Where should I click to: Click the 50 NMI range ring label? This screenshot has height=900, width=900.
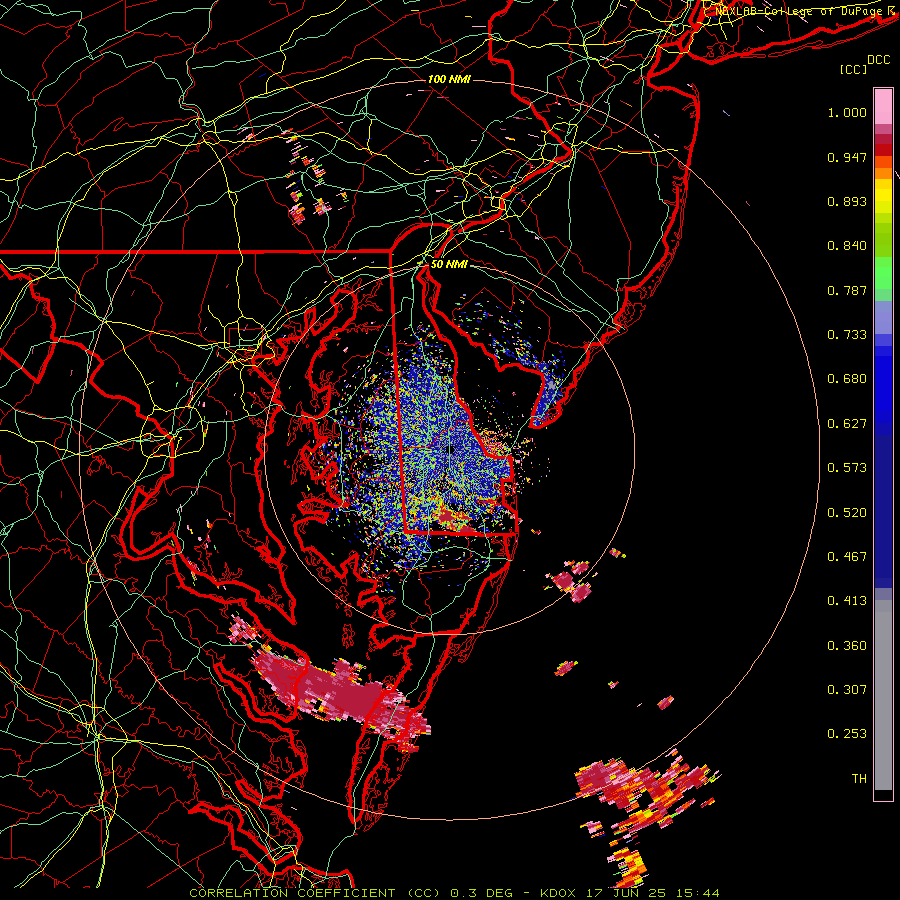[449, 265]
